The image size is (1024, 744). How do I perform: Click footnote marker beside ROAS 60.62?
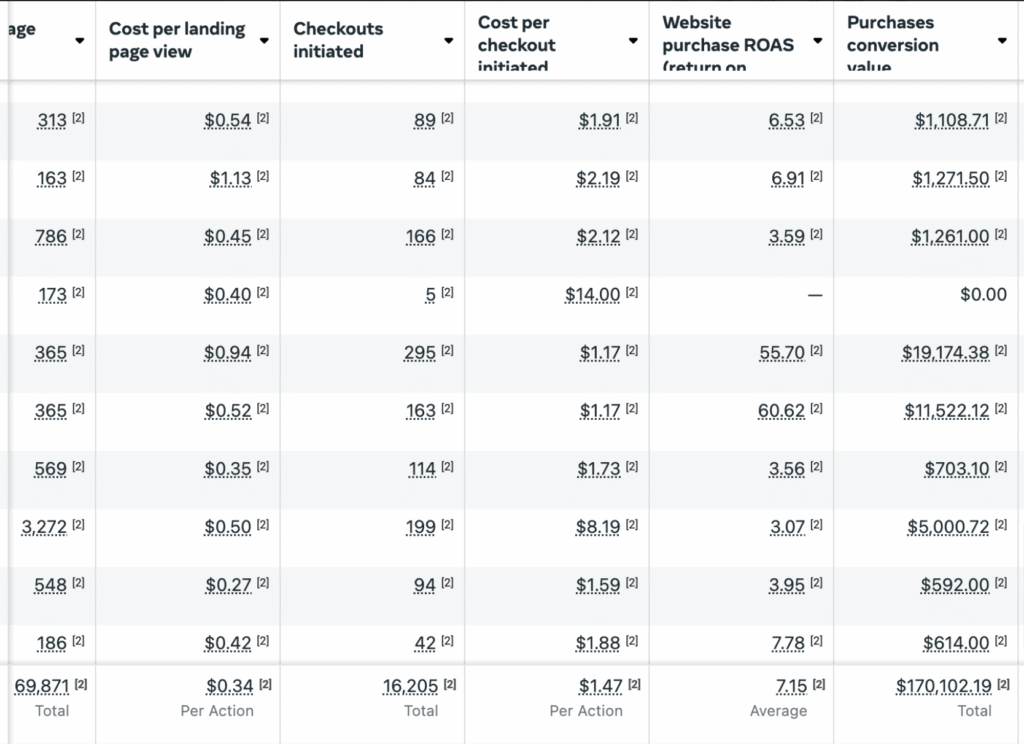coord(816,409)
